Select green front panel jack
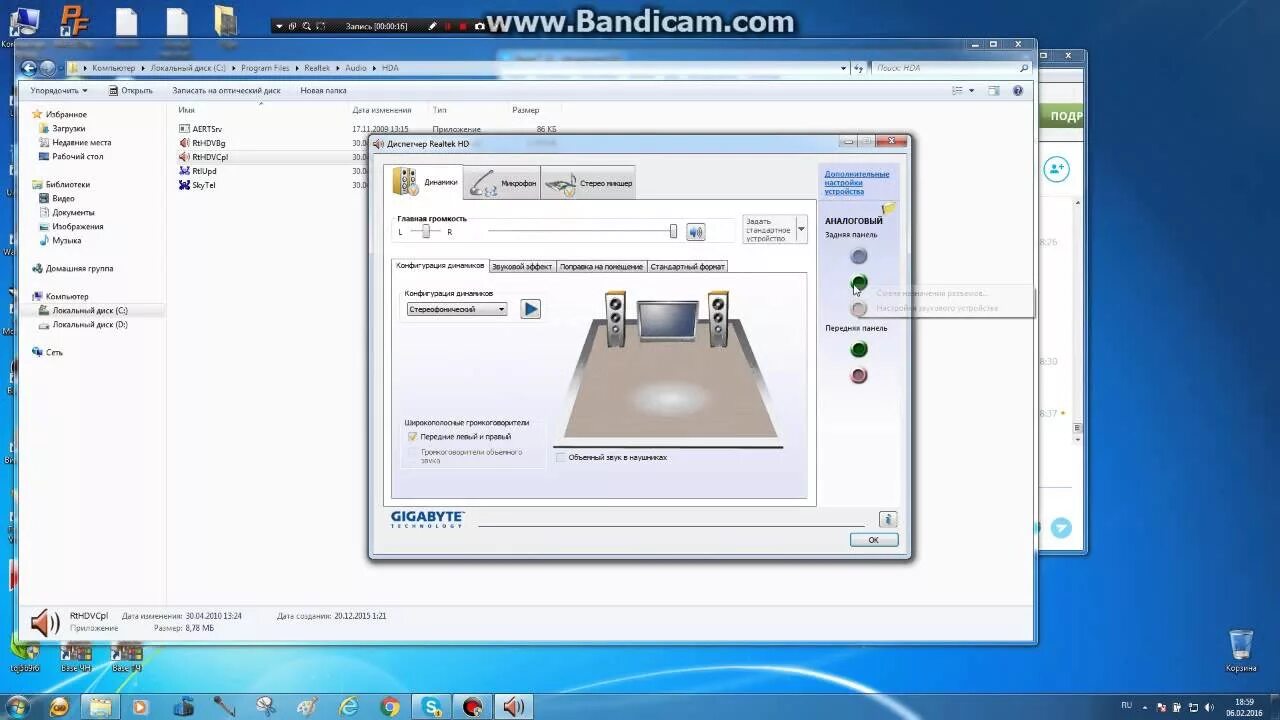Image resolution: width=1280 pixels, height=720 pixels. coord(858,349)
